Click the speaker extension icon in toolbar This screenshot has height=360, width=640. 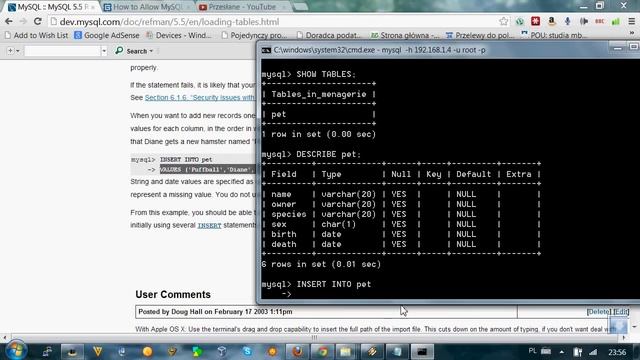click(x=584, y=21)
